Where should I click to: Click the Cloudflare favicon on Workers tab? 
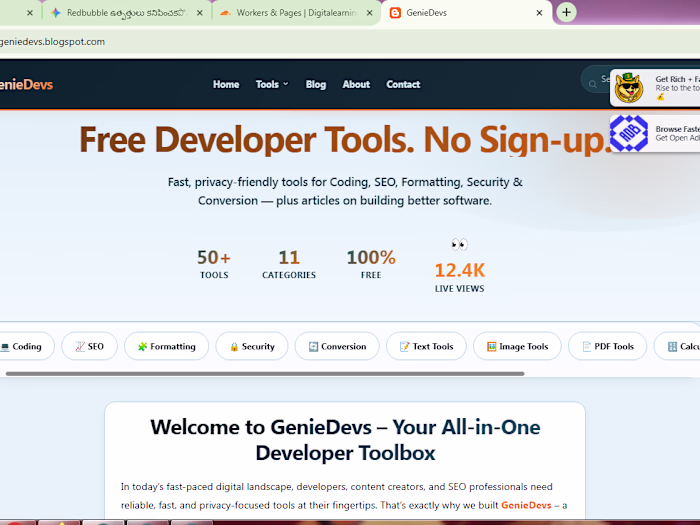[225, 13]
